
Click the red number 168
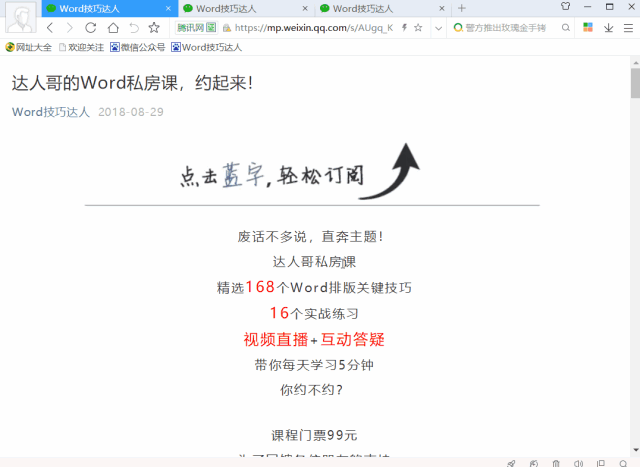[260, 287]
